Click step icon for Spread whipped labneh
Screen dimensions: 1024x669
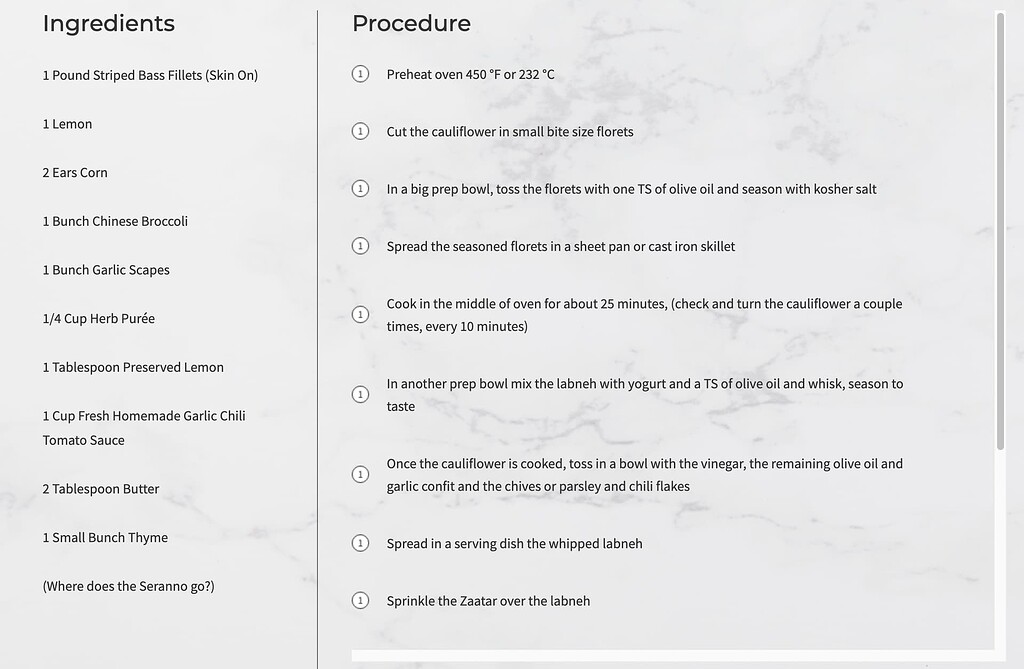361,543
